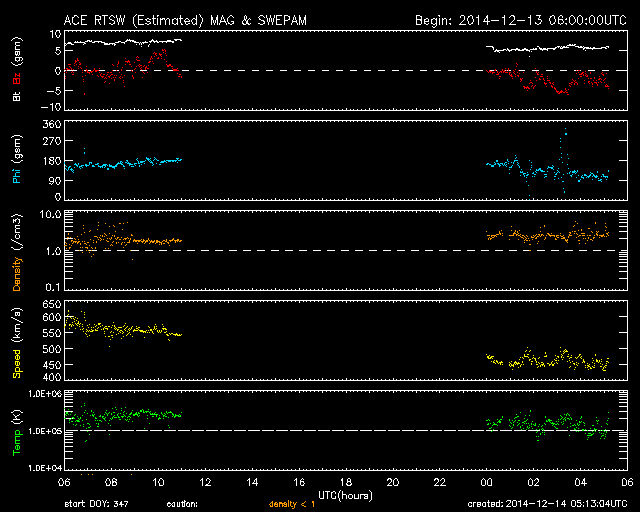Click the 550 tick label on Speed axis

[x=52, y=333]
